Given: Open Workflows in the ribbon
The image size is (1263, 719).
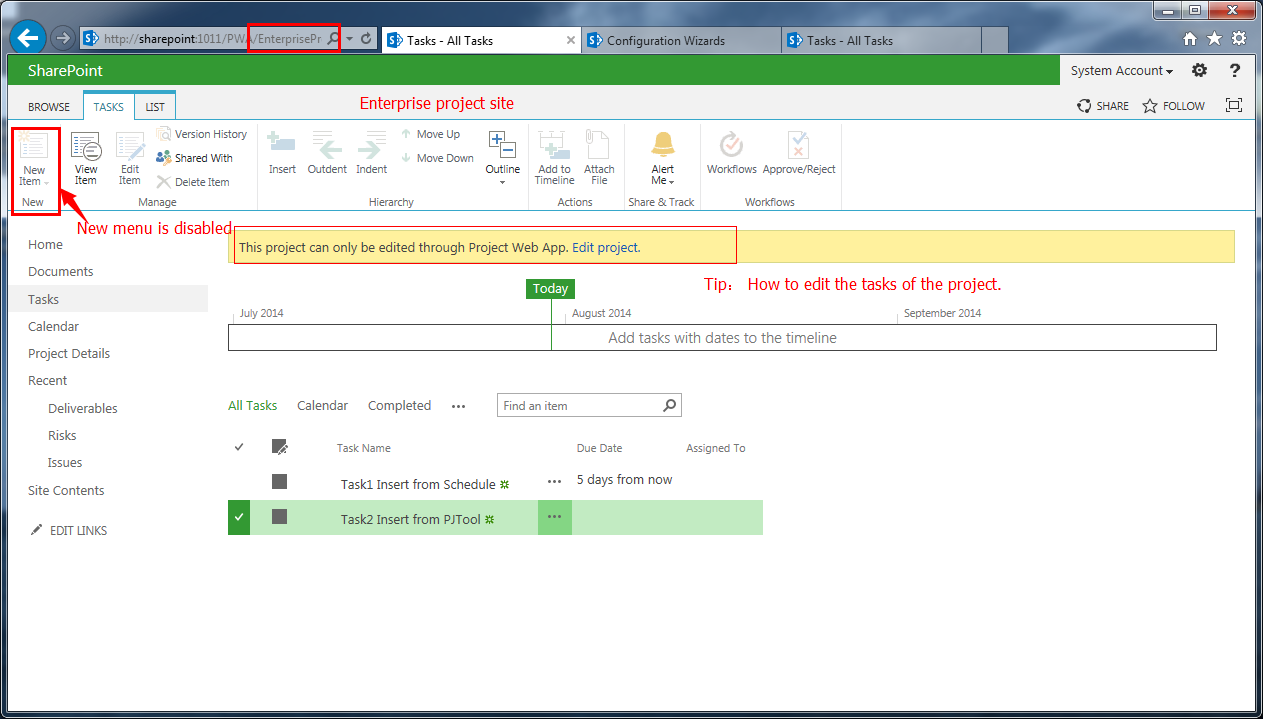Looking at the screenshot, I should 732,153.
